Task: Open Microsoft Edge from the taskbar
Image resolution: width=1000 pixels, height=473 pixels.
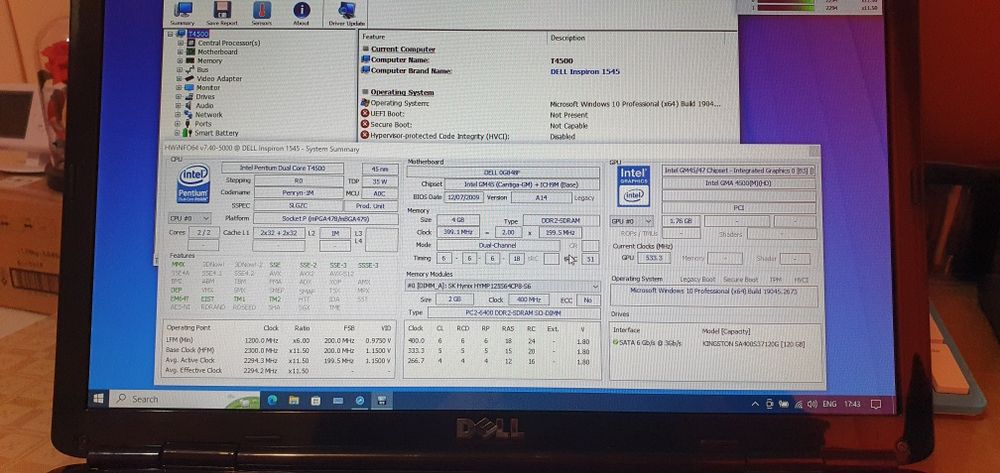Action: click(x=273, y=401)
